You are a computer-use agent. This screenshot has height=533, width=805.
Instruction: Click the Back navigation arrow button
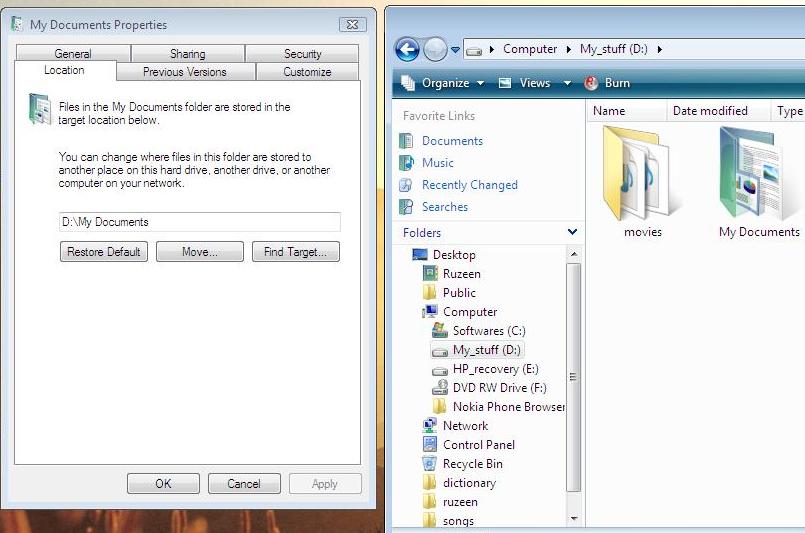coord(407,49)
